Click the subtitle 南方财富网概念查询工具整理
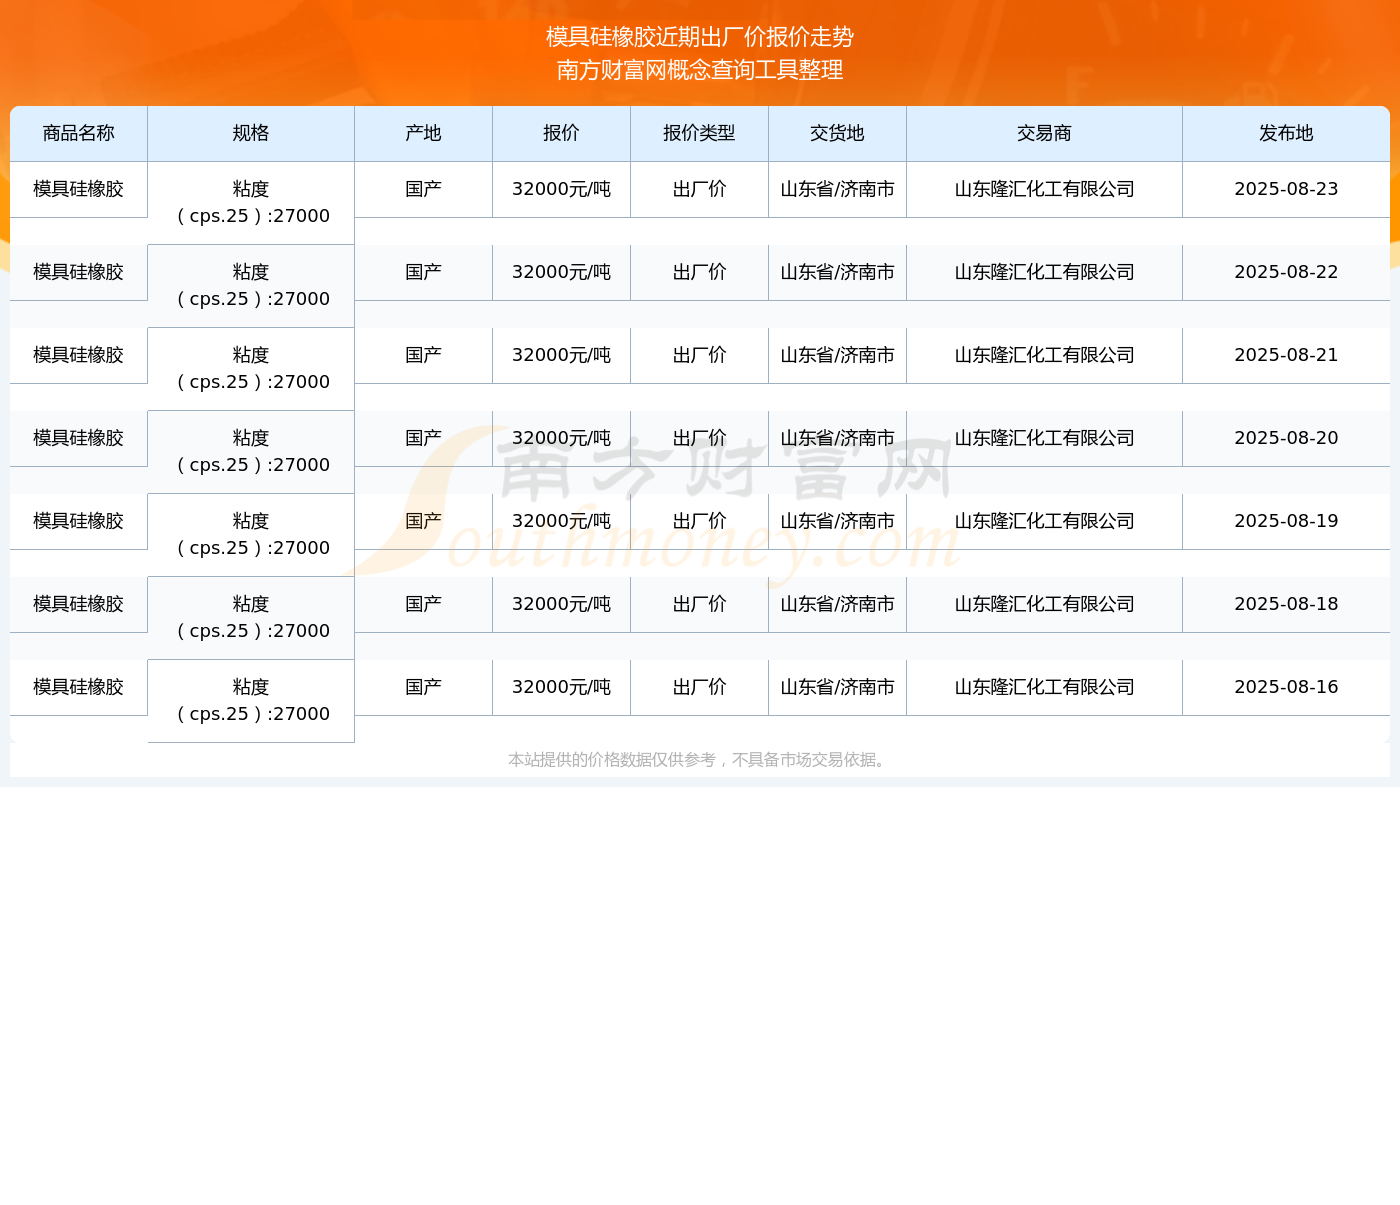This screenshot has height=1205, width=1400. coord(700,70)
